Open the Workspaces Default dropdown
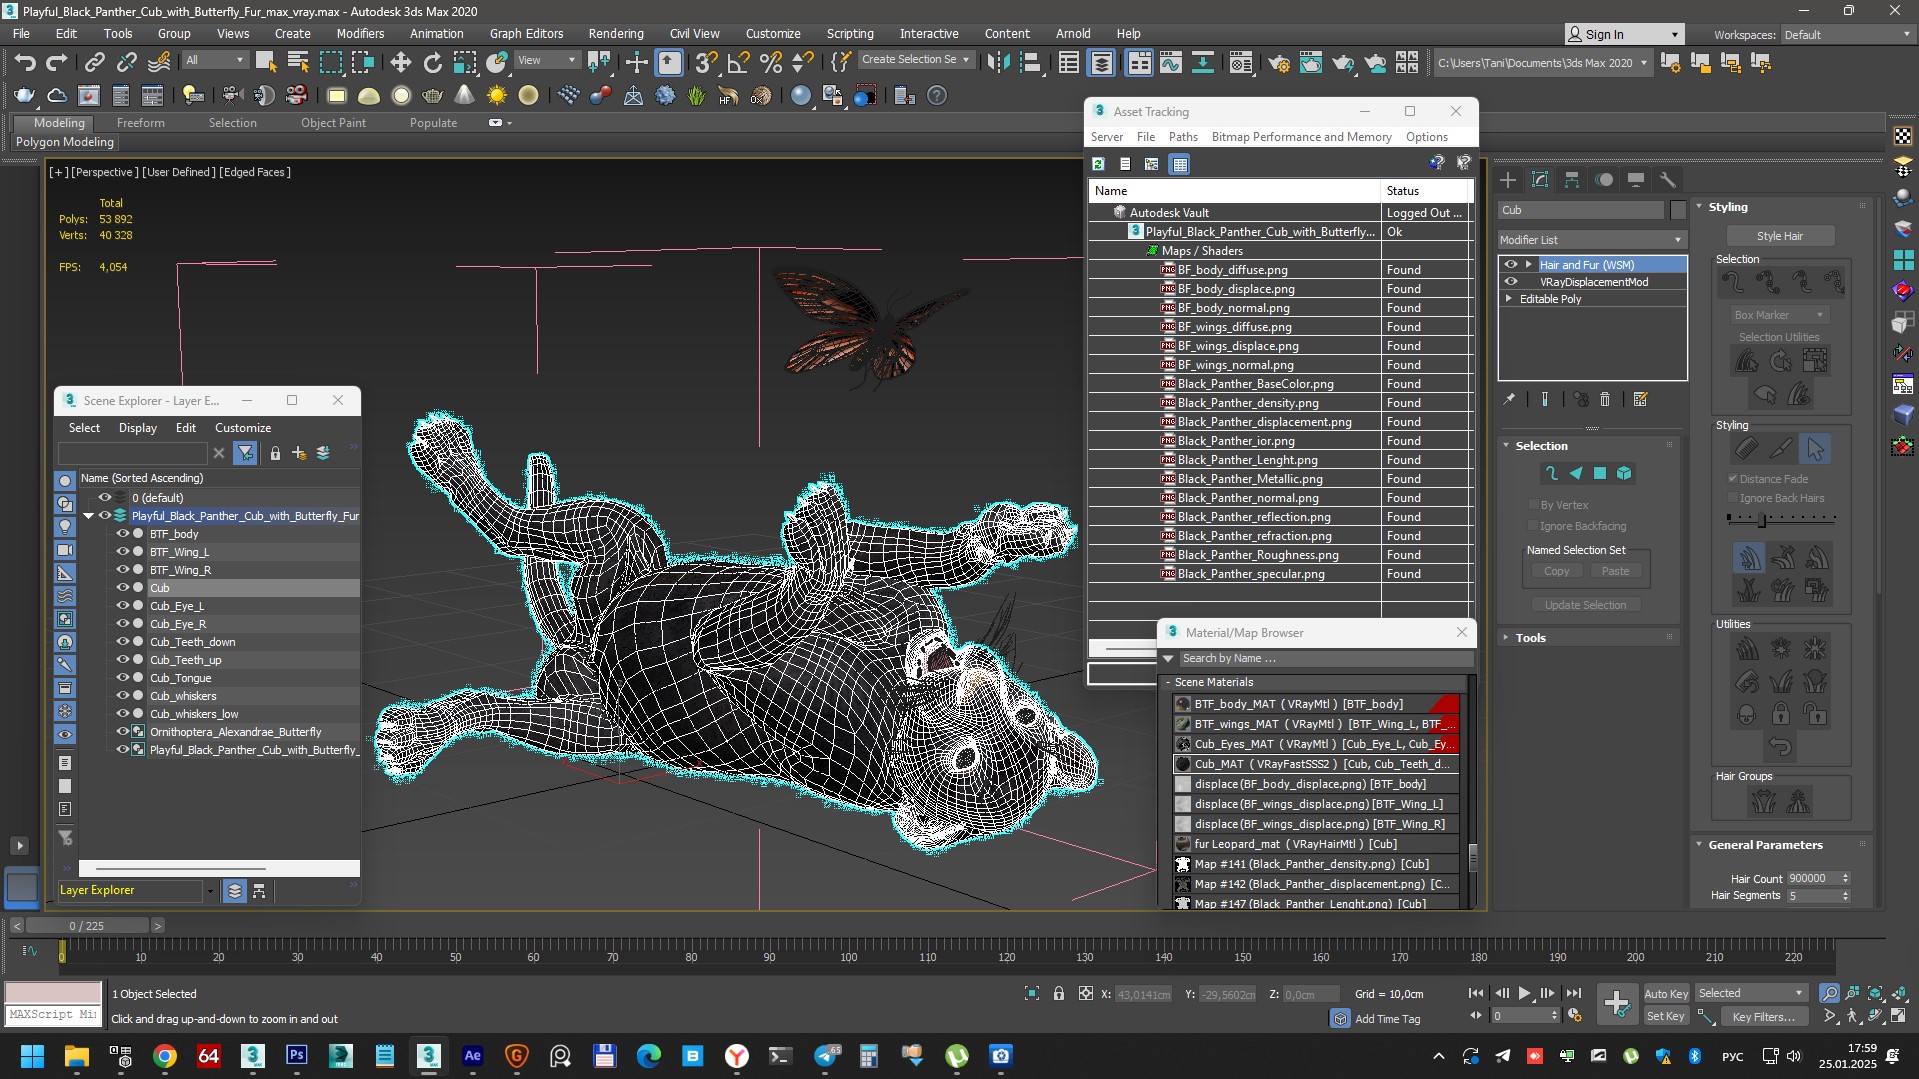The width and height of the screenshot is (1919, 1079). (x=1847, y=35)
